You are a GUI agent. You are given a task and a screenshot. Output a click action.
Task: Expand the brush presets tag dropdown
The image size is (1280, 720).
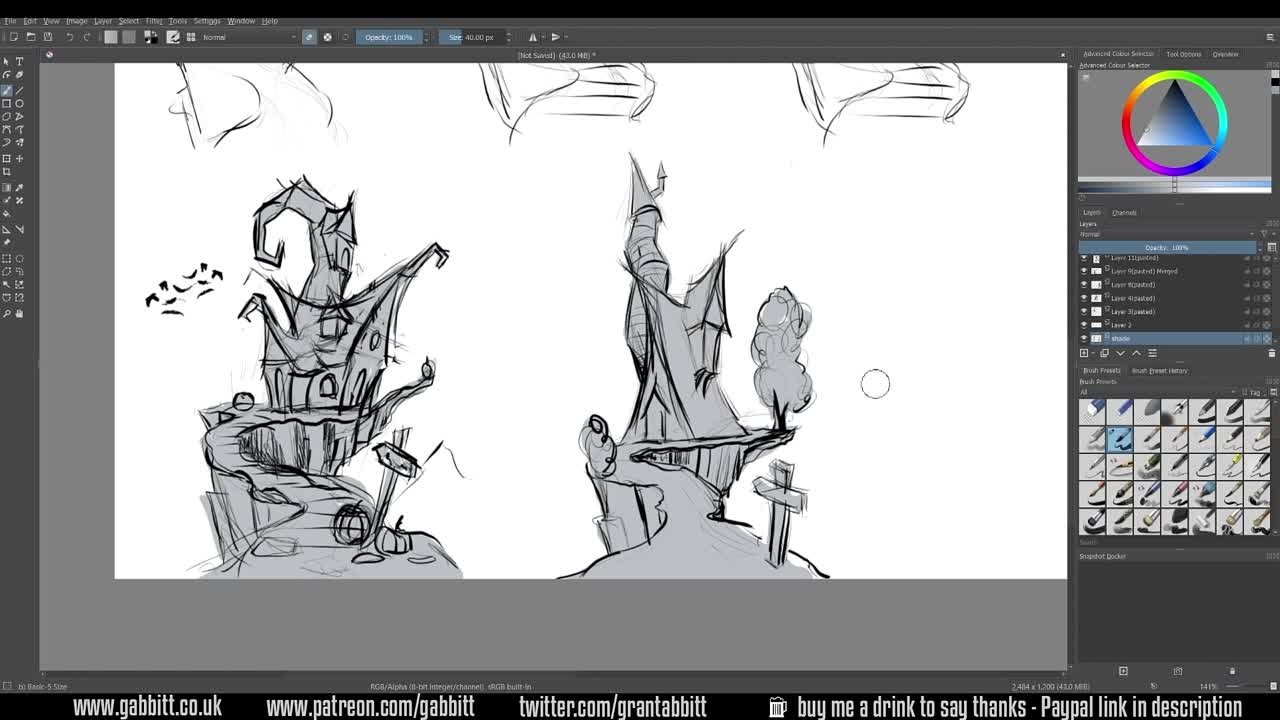click(x=1255, y=392)
